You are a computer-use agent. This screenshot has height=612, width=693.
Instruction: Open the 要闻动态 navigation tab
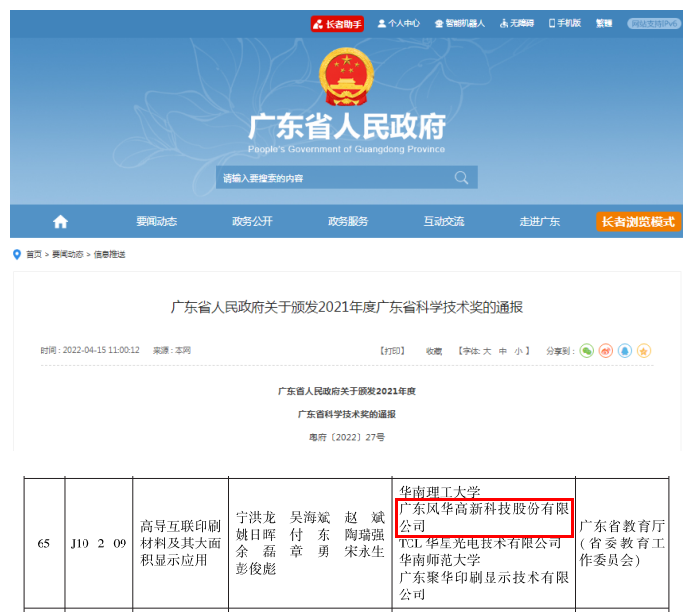click(x=156, y=221)
